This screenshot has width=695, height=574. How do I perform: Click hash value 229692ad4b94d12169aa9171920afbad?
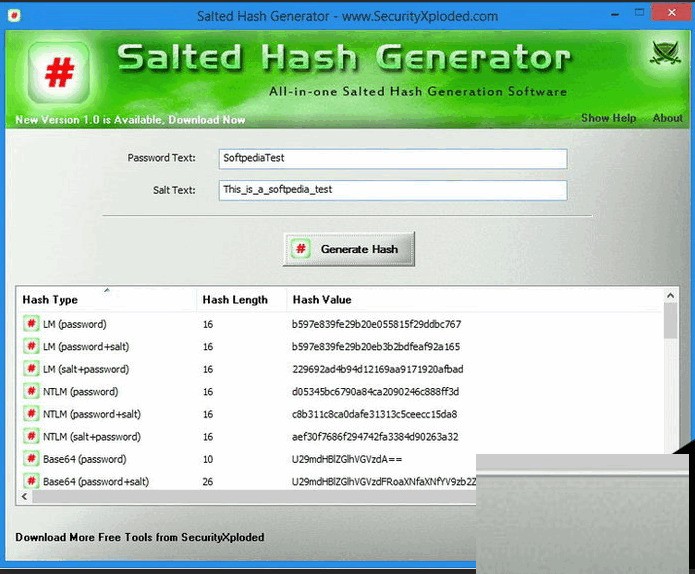(x=378, y=369)
